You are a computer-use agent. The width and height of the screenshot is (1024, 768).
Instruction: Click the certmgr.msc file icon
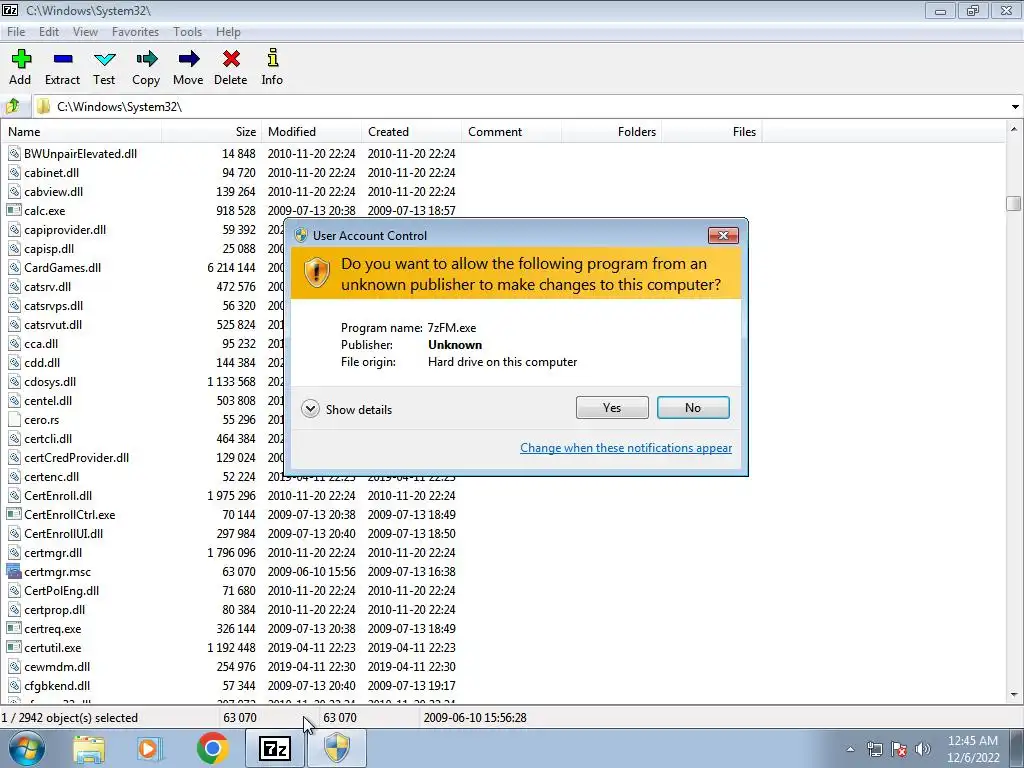14,571
